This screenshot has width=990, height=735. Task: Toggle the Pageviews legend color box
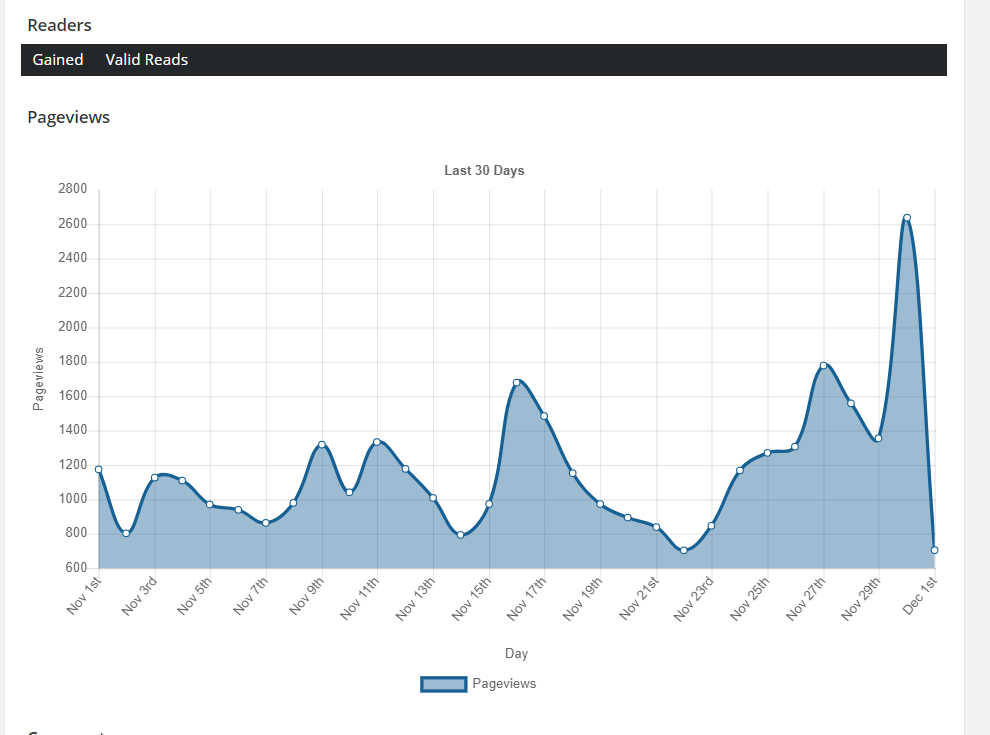click(444, 684)
